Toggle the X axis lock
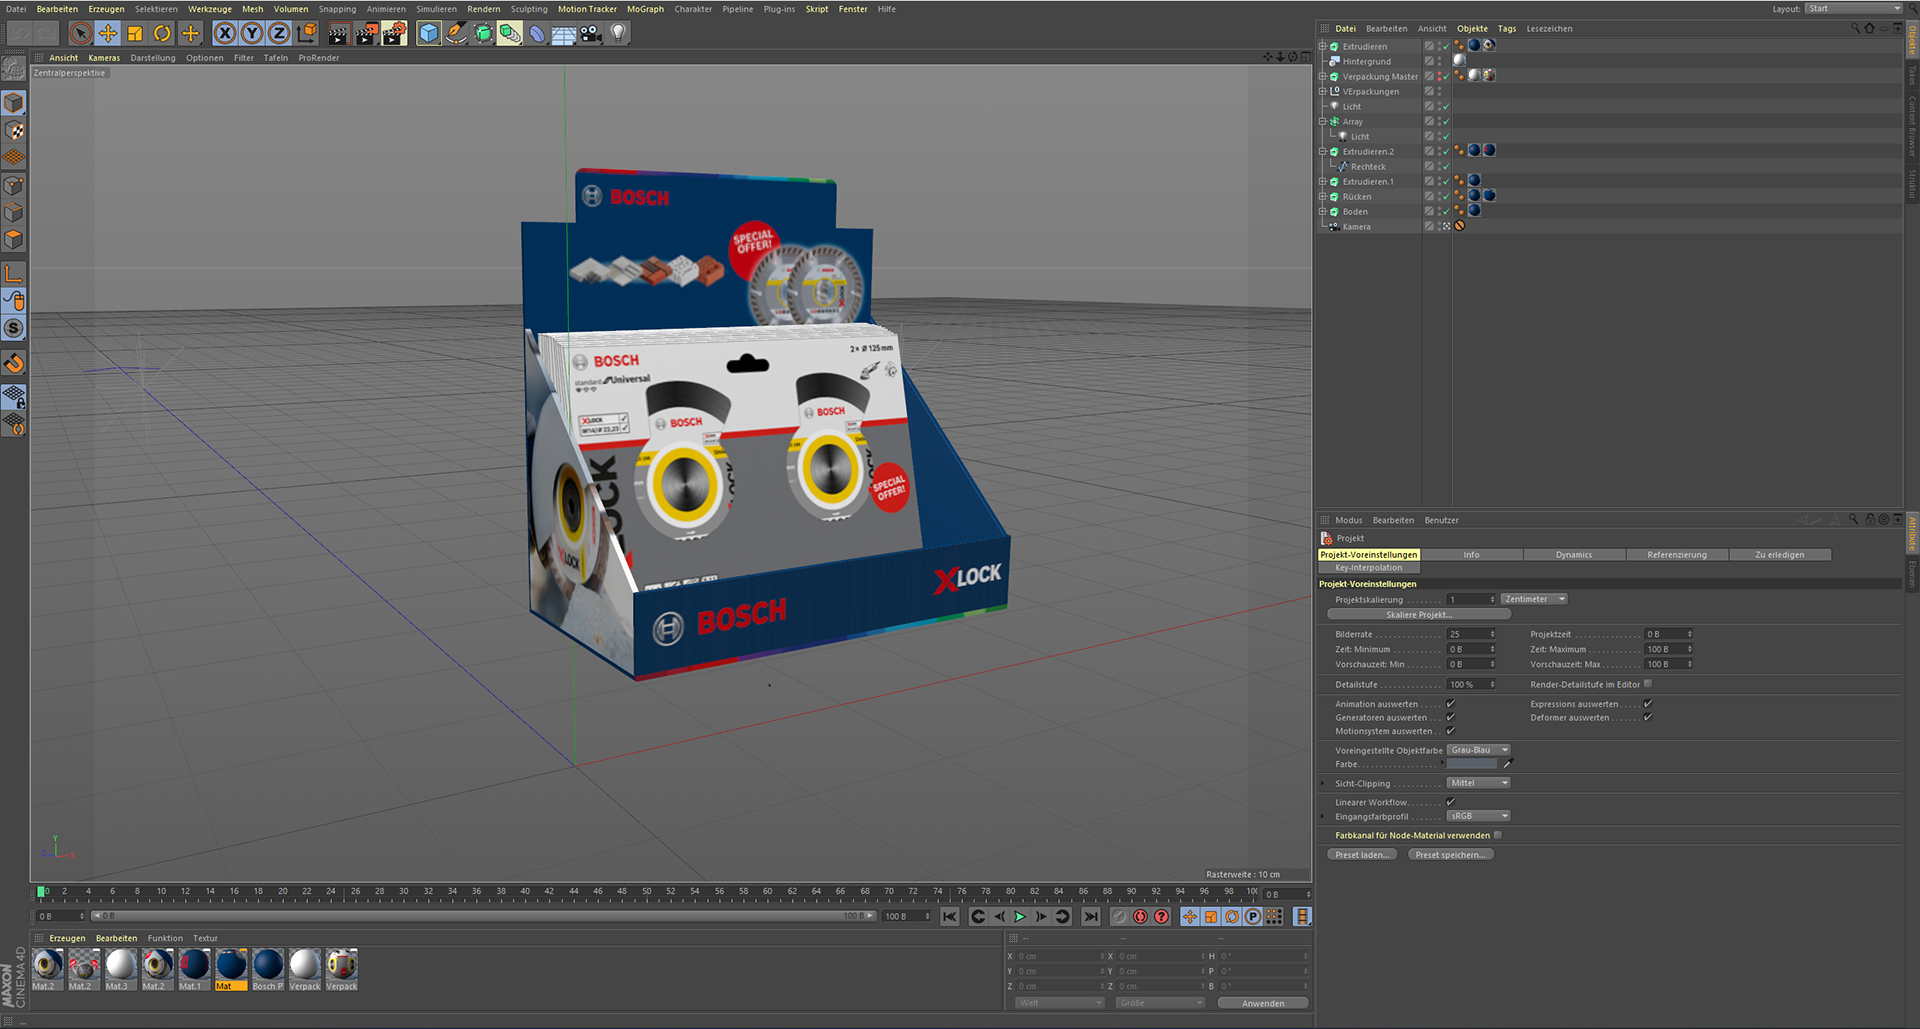This screenshot has width=1920, height=1029. pos(226,33)
